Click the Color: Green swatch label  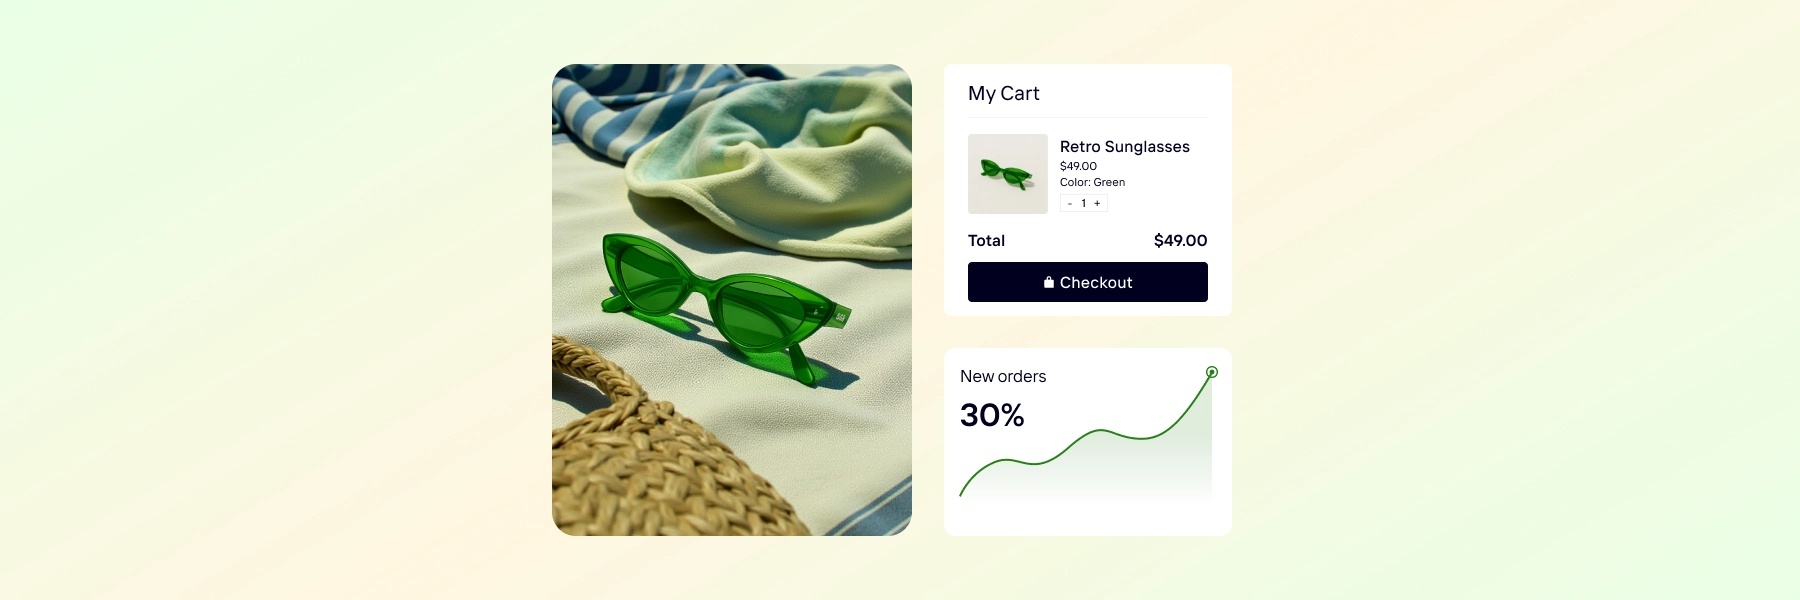point(1093,182)
